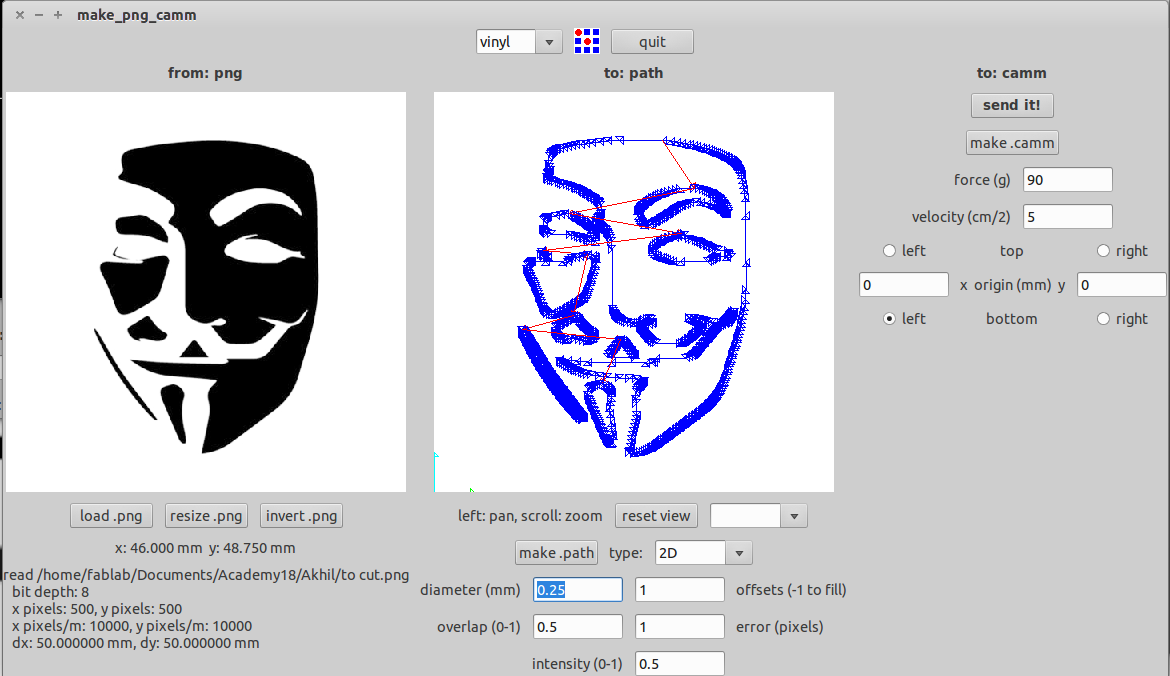Click the y origin input field
The height and width of the screenshot is (676, 1170).
click(x=1121, y=285)
